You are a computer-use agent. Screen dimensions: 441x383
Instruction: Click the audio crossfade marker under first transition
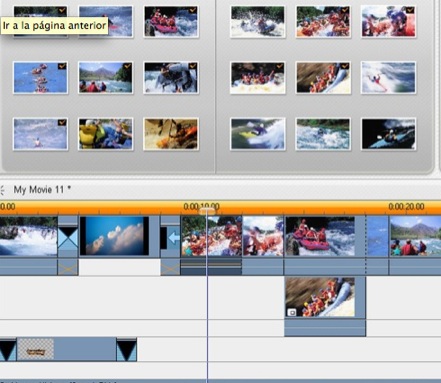point(68,268)
